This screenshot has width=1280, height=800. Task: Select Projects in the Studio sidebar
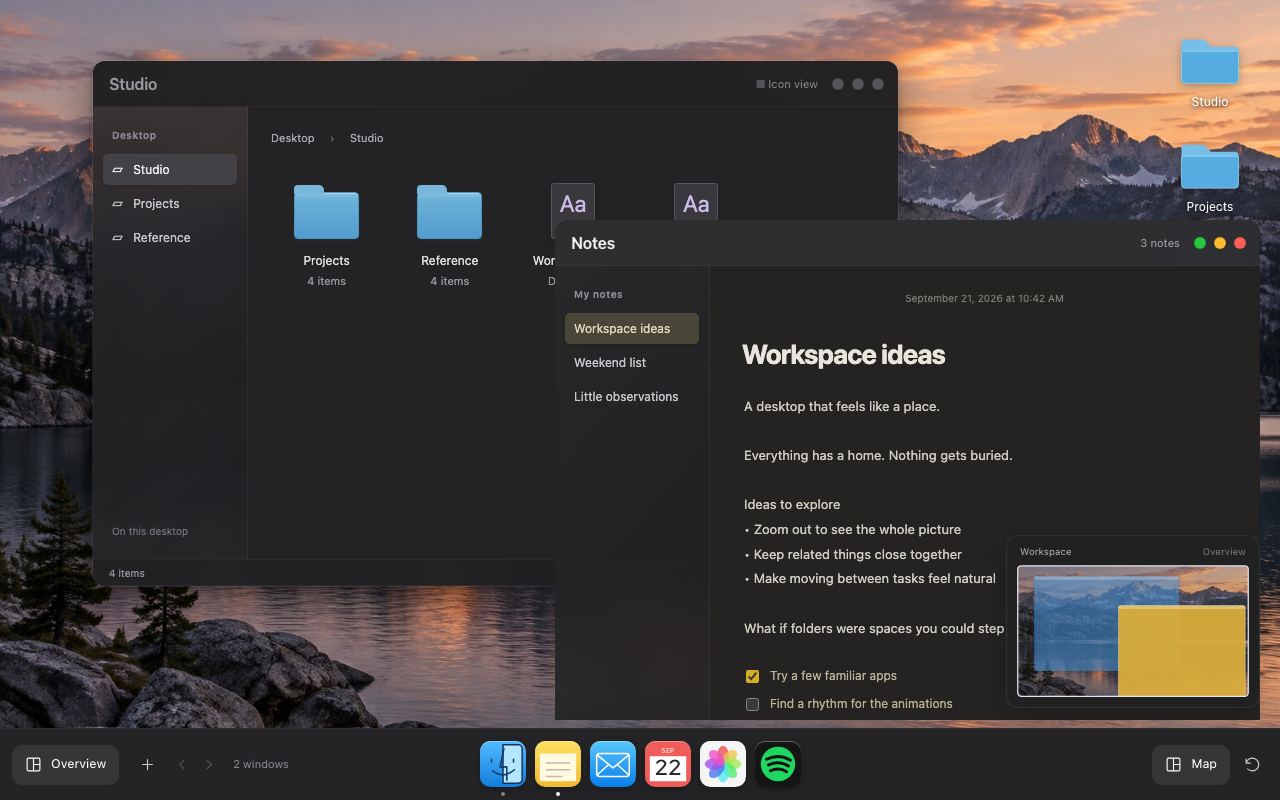[170, 203]
